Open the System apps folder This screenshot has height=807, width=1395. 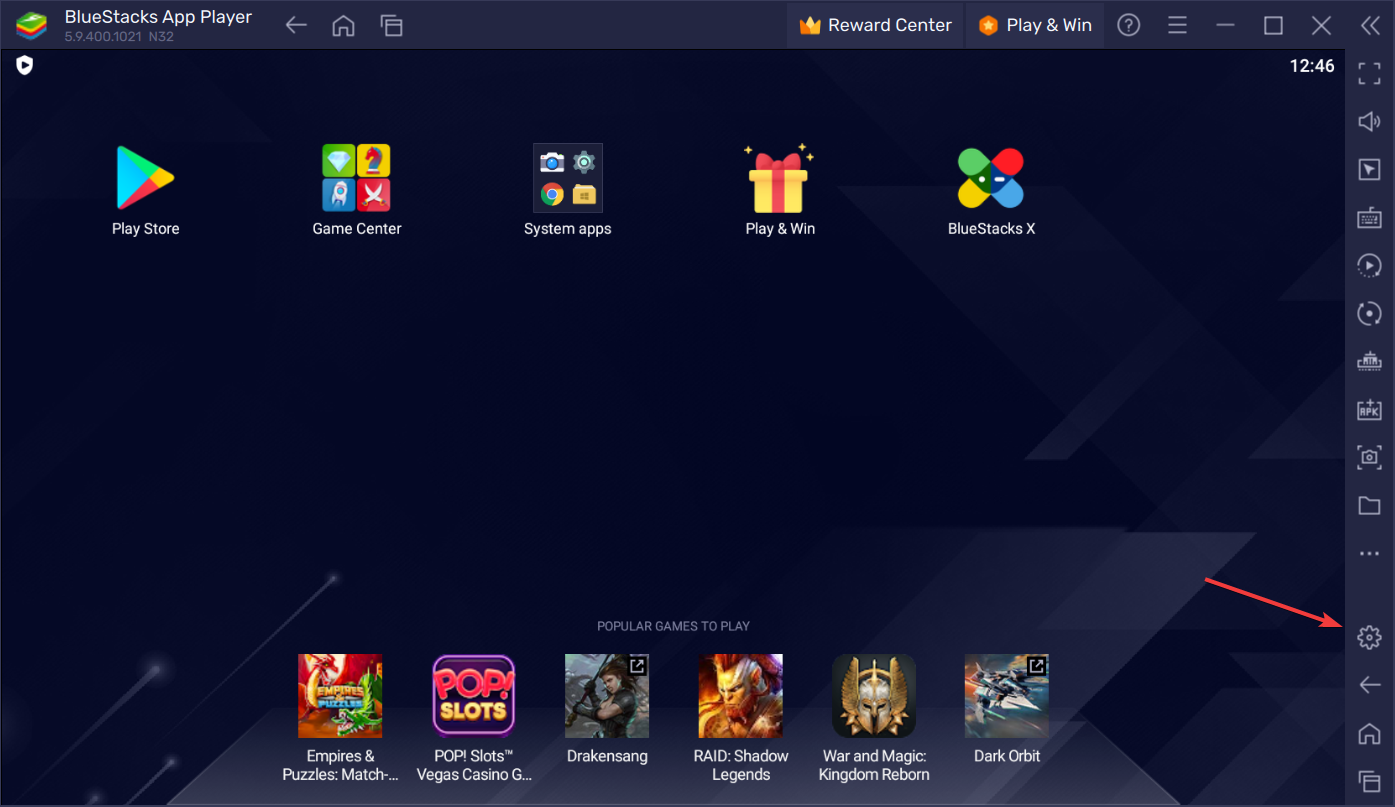tap(567, 178)
